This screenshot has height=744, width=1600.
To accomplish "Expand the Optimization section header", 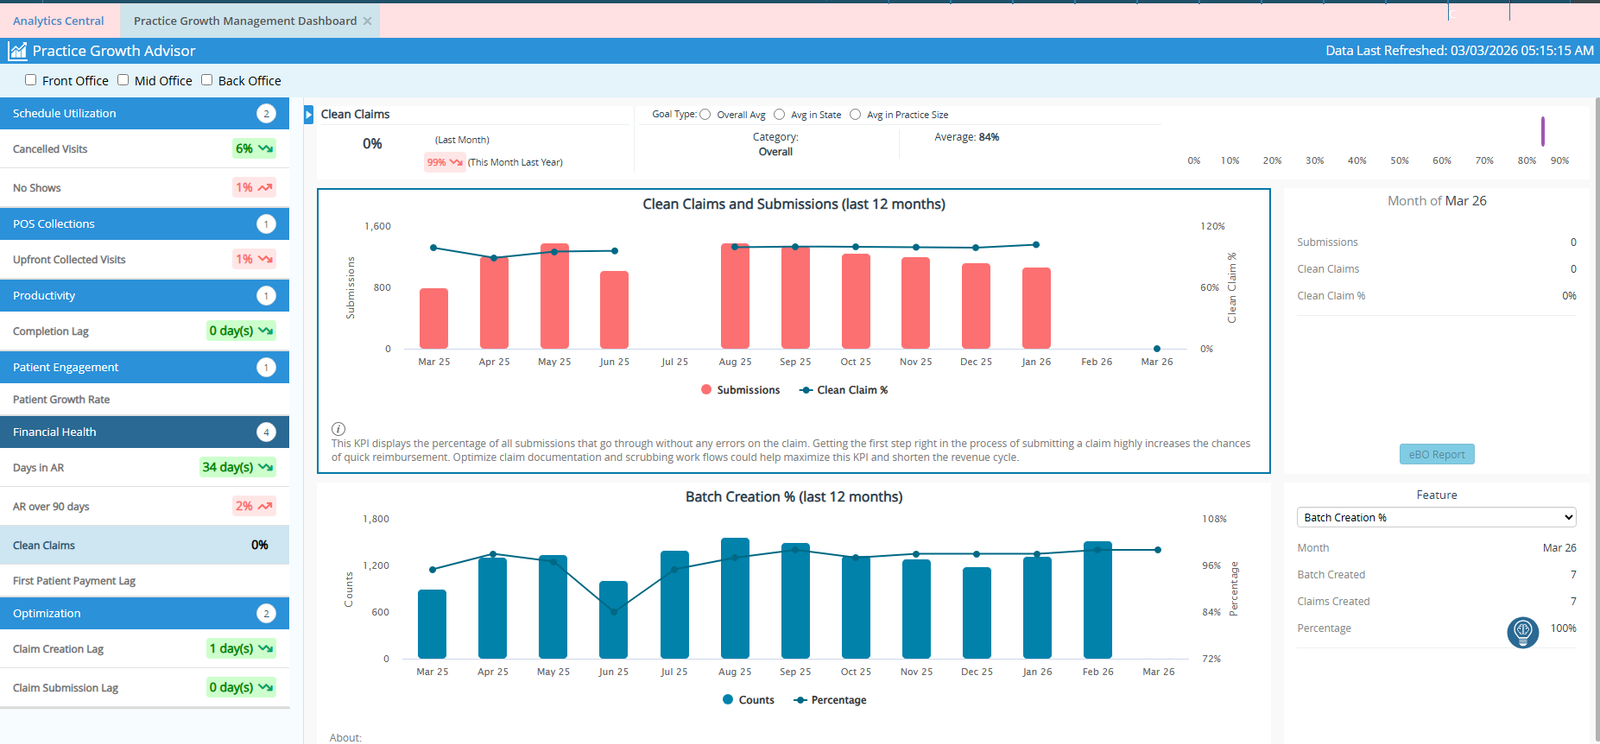I will 144,613.
